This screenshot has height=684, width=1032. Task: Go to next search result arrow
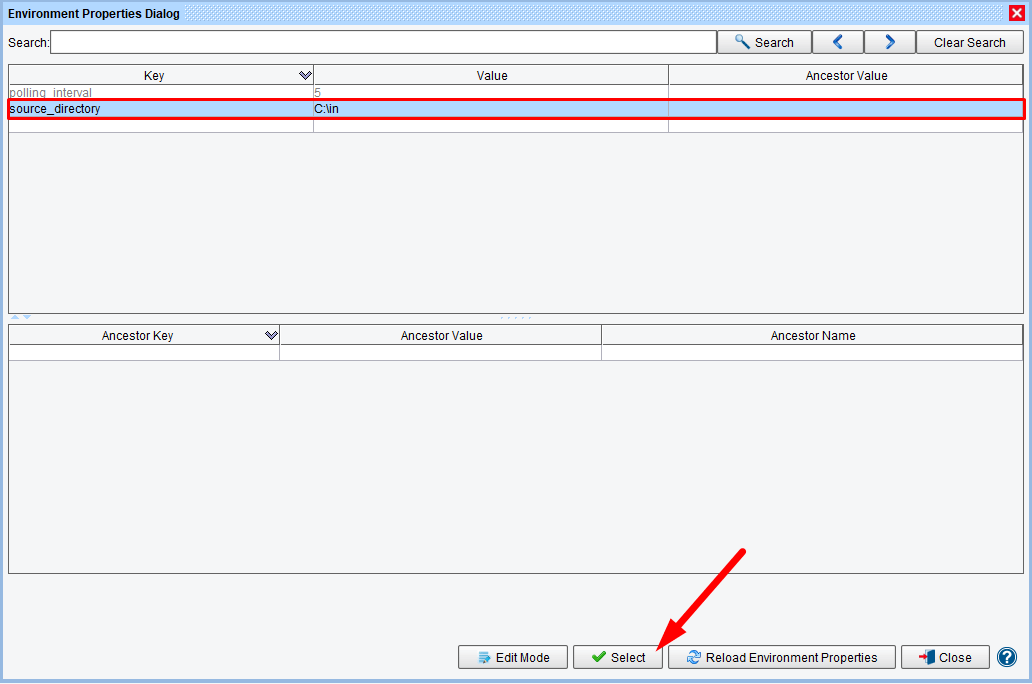tap(889, 42)
